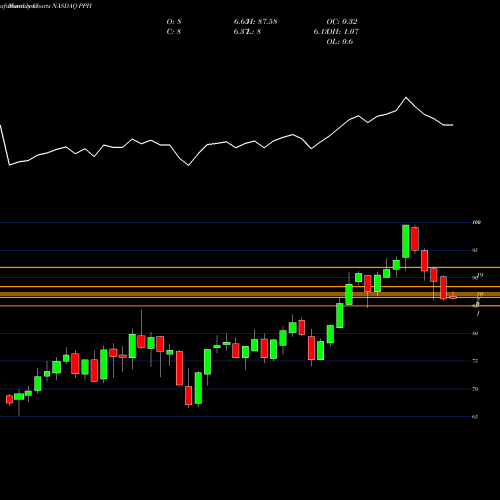The image size is (500, 500).
Task: Click the 100 price axis label
Action: tap(477, 222)
